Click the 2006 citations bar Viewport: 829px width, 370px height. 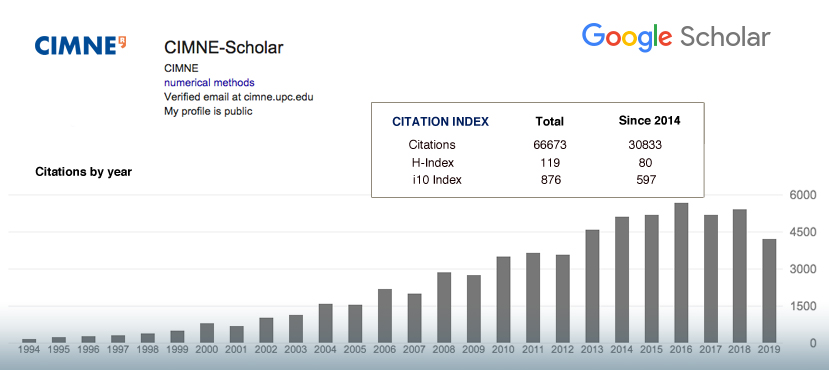coord(385,316)
